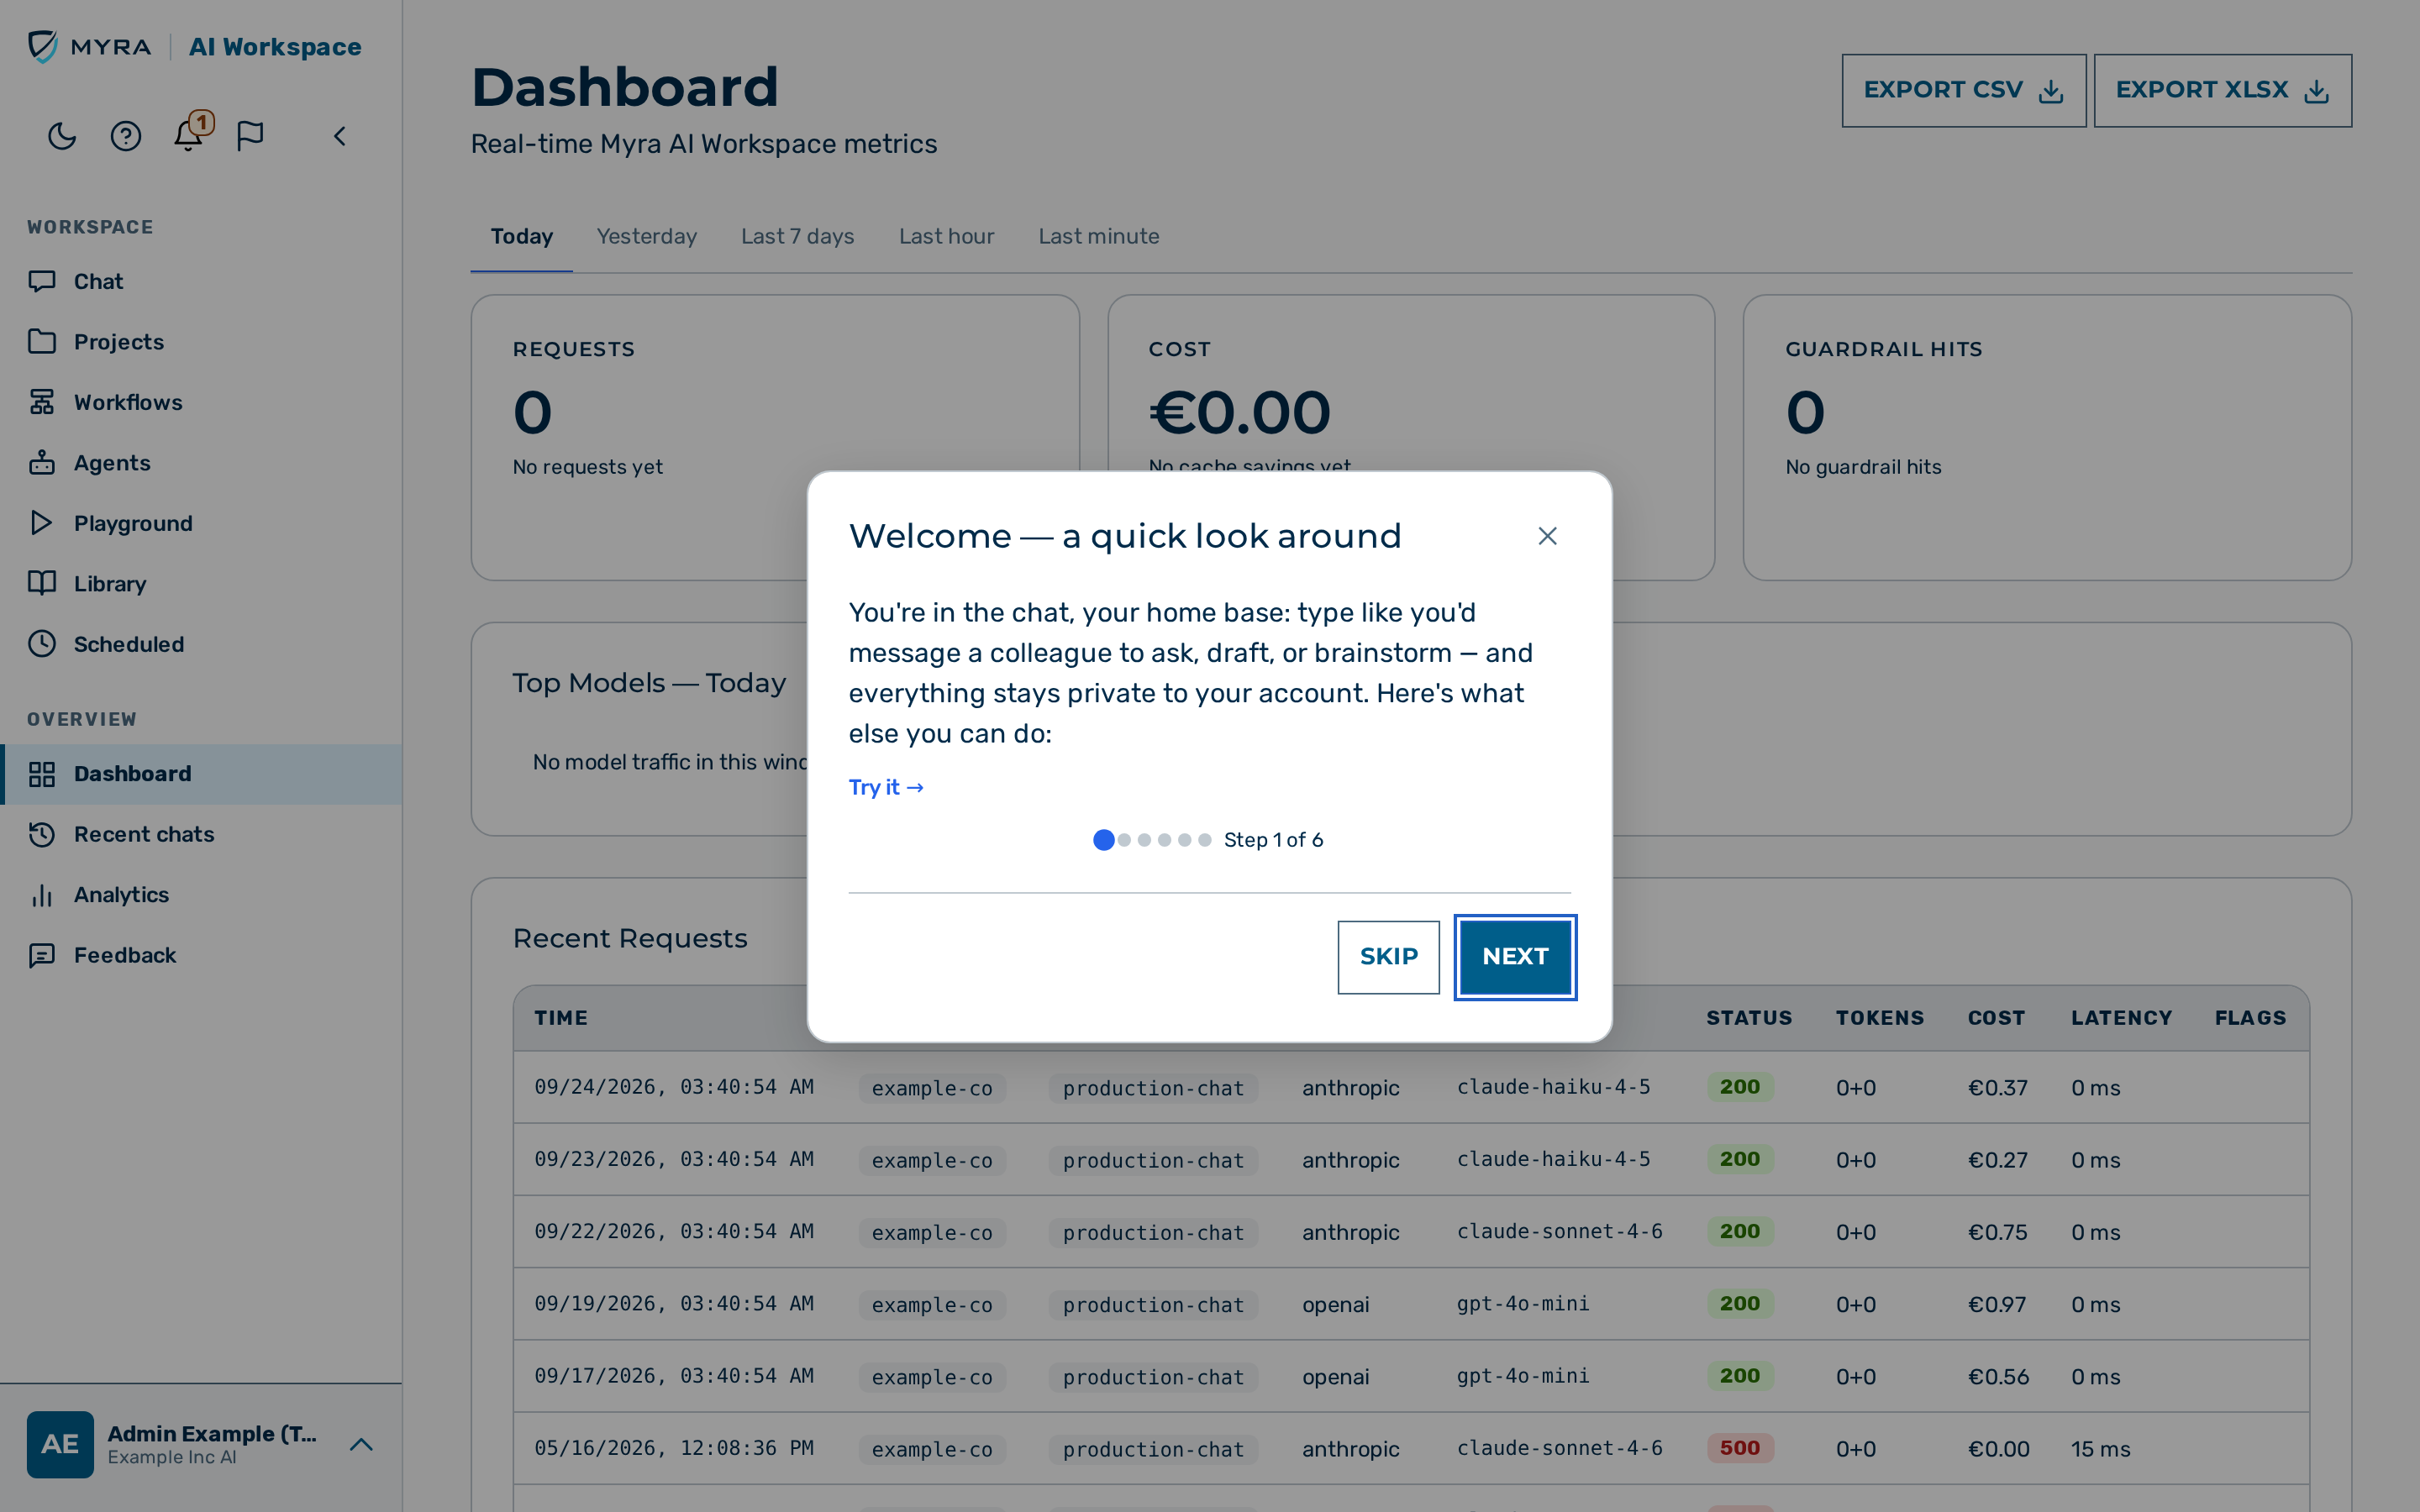Click the claude-haiku-4-5 cell dated 09/24/2026
This screenshot has height=1512, width=2420.
click(1553, 1087)
